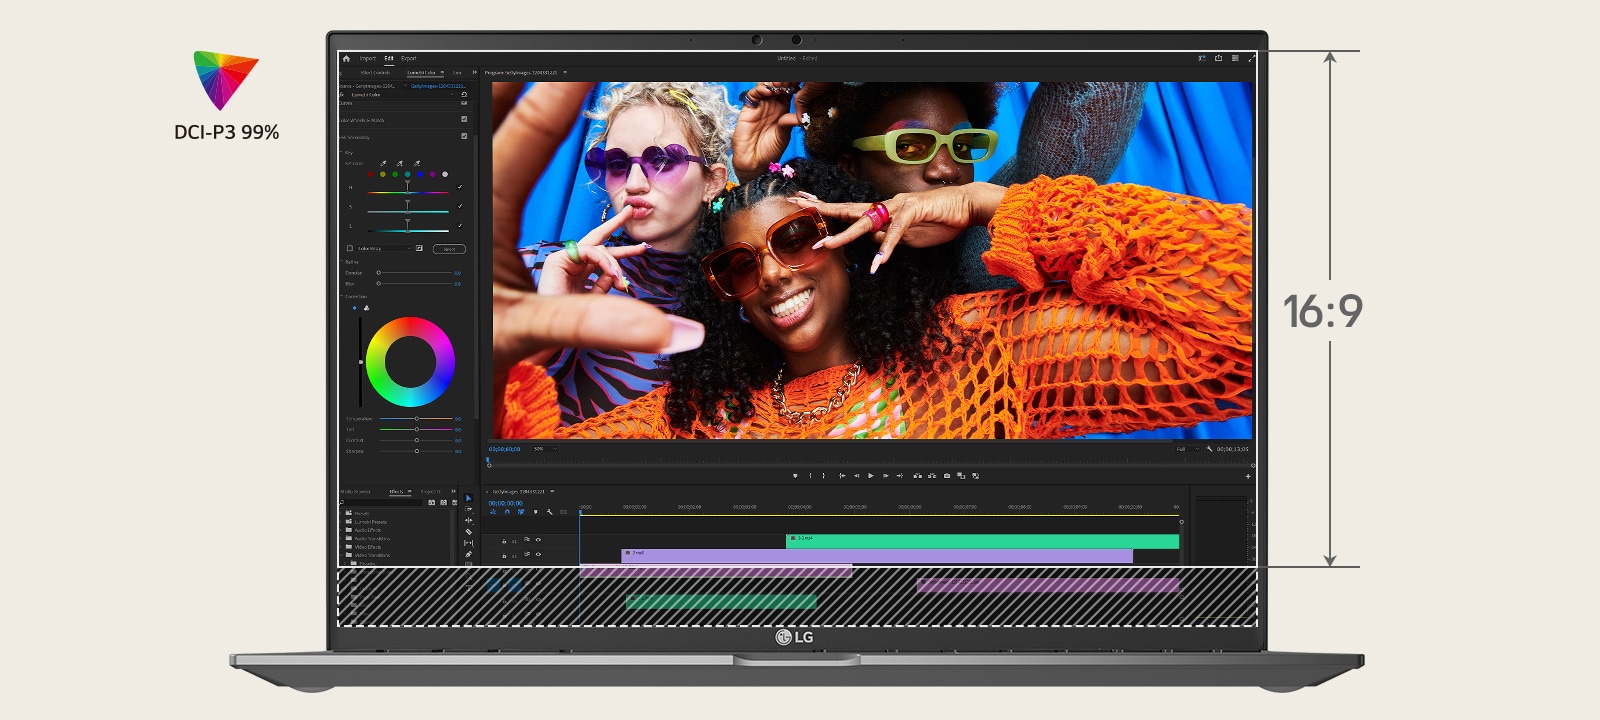Select the Razor tool in the tools panel
The image size is (1600, 720).
[x=468, y=532]
